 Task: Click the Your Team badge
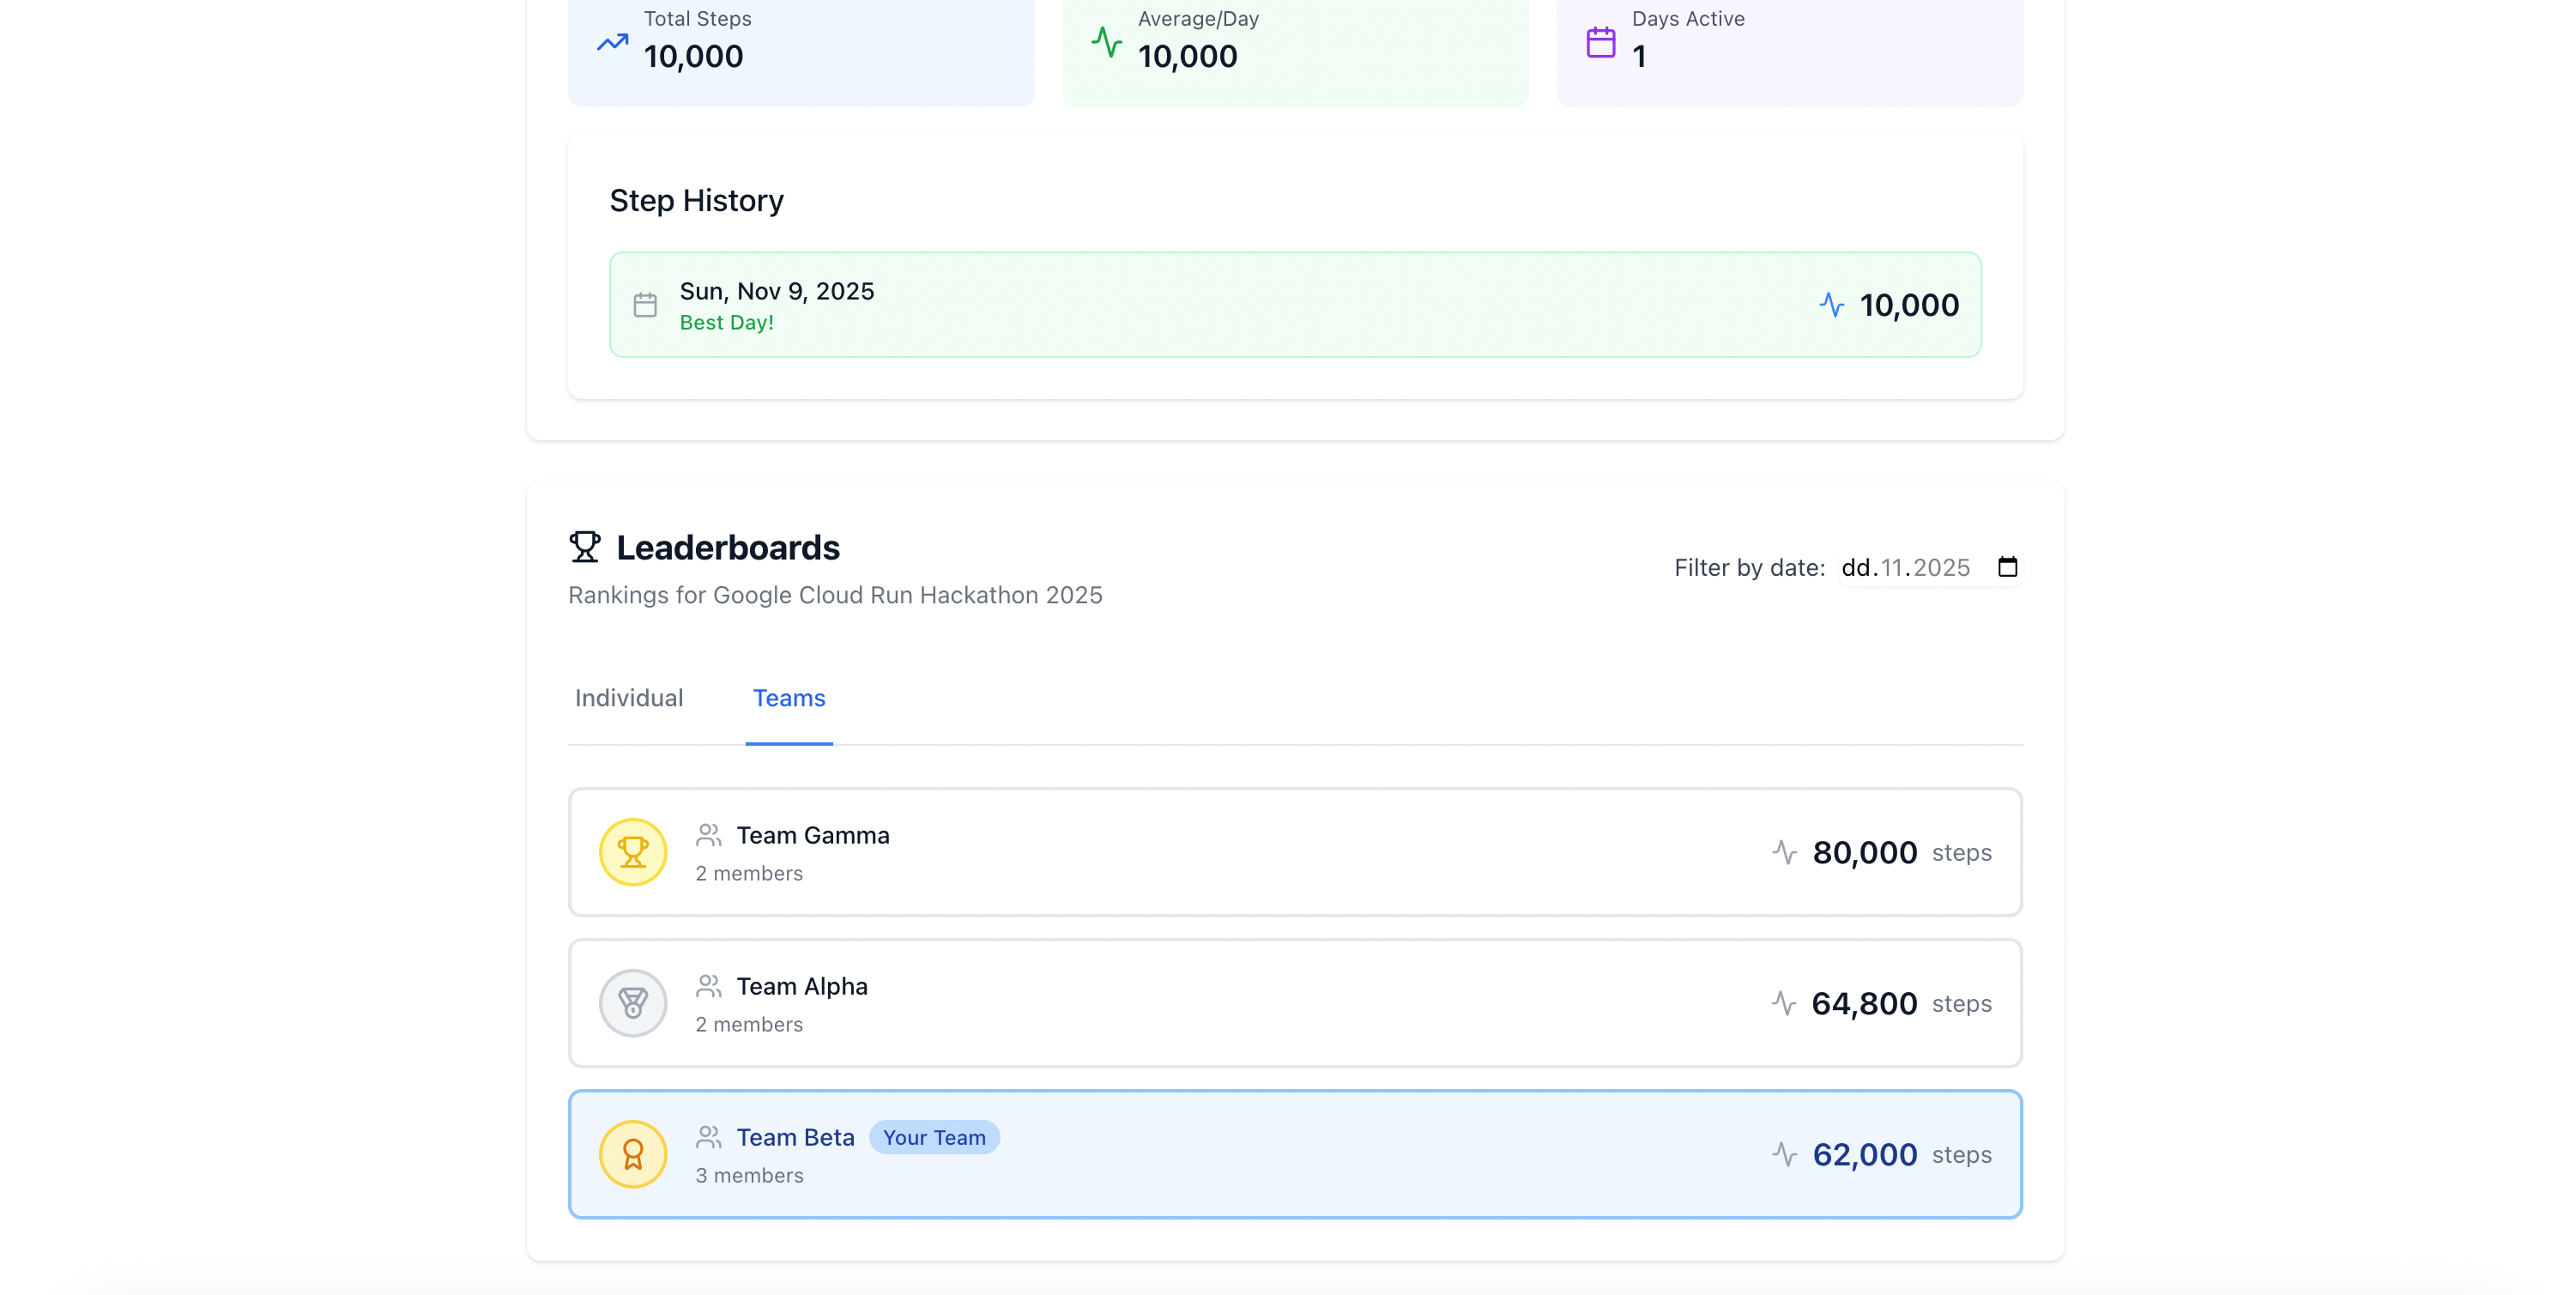click(934, 1137)
